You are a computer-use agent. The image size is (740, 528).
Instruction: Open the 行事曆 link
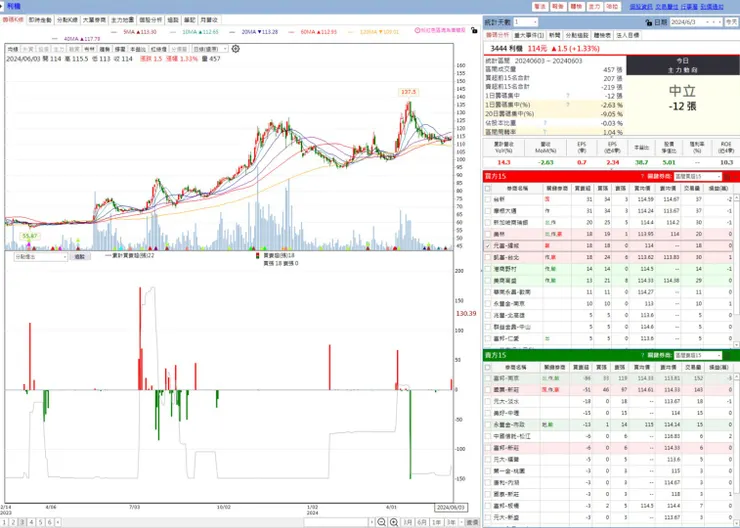[x=689, y=7]
